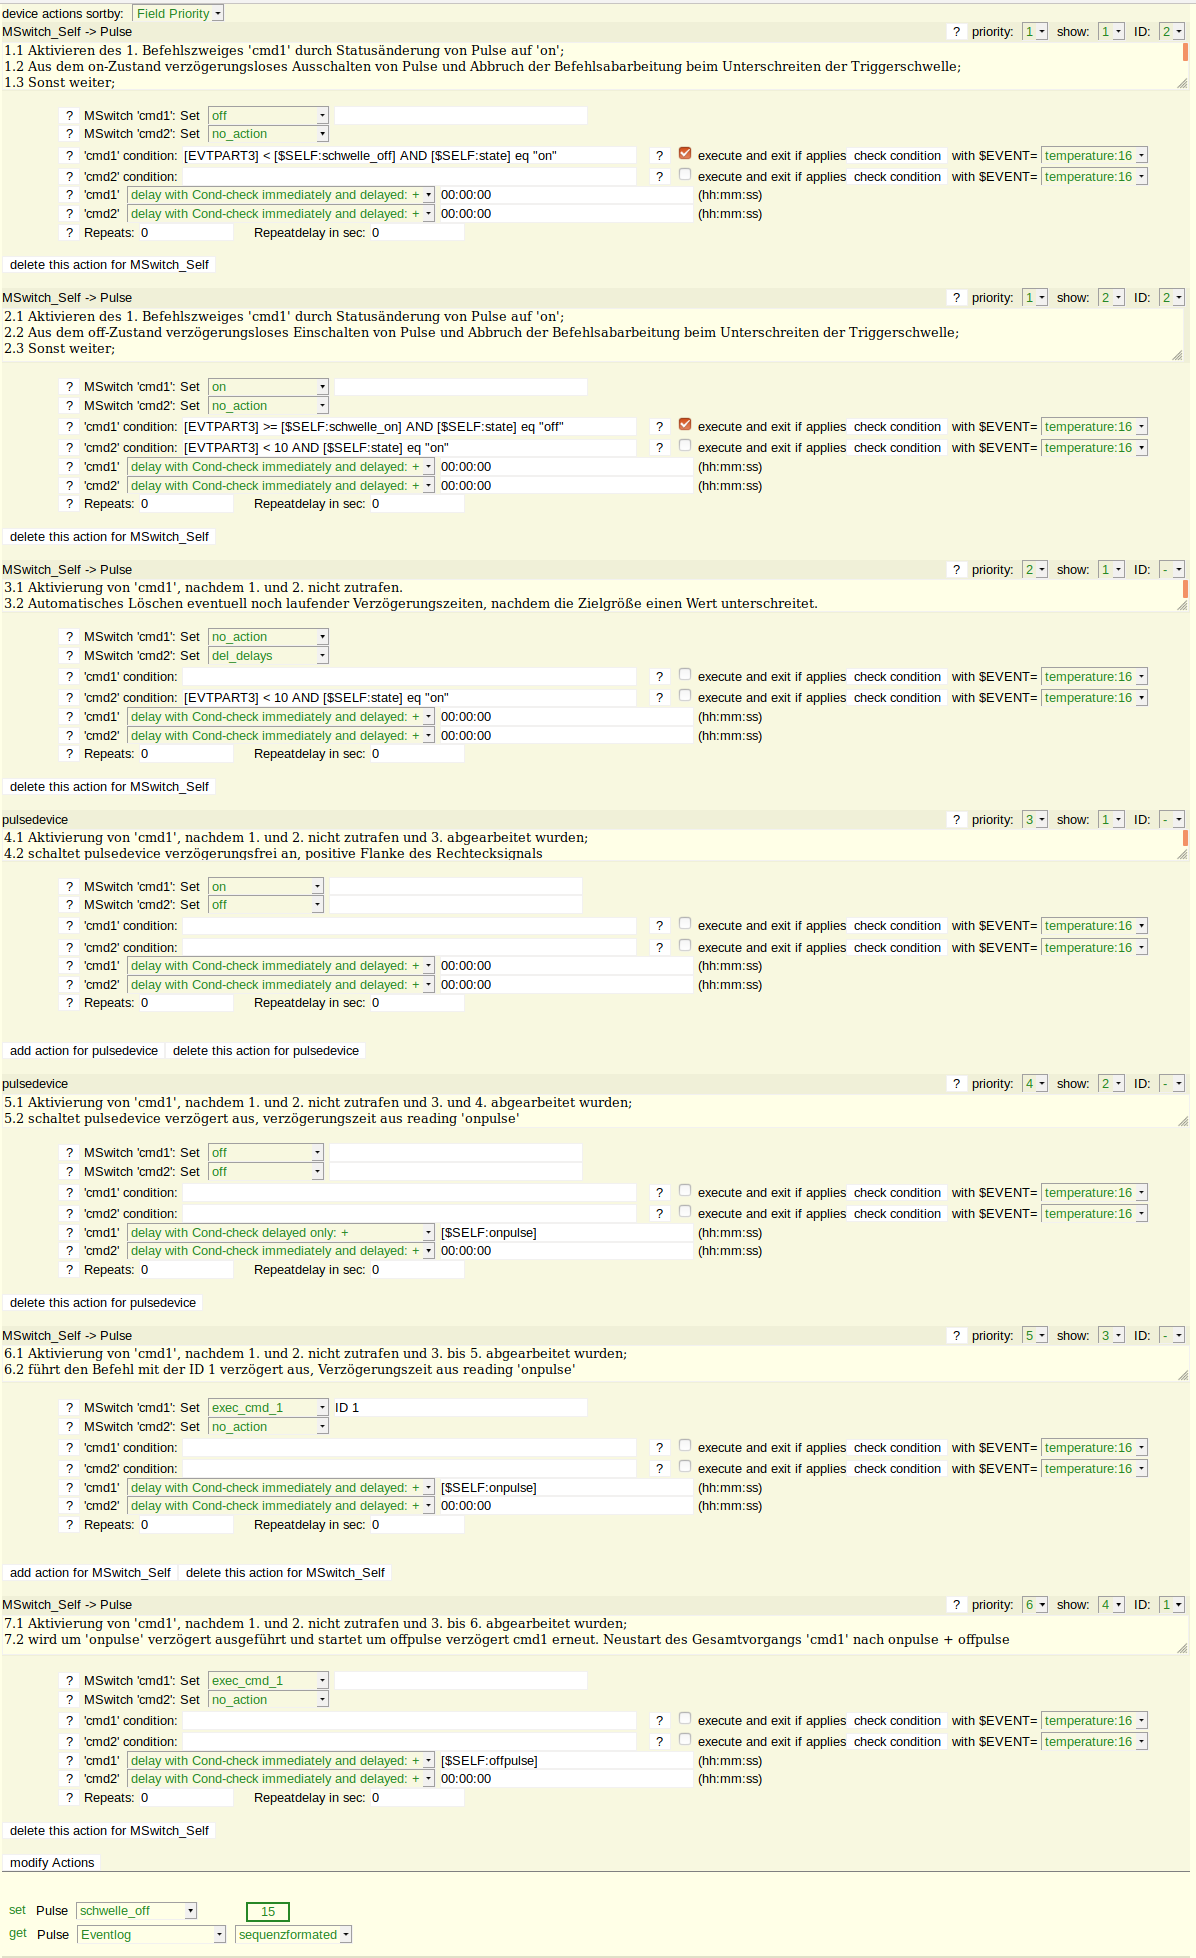
Task: Click the schwelle_off value field showing 15
Action: pyautogui.click(x=268, y=1912)
